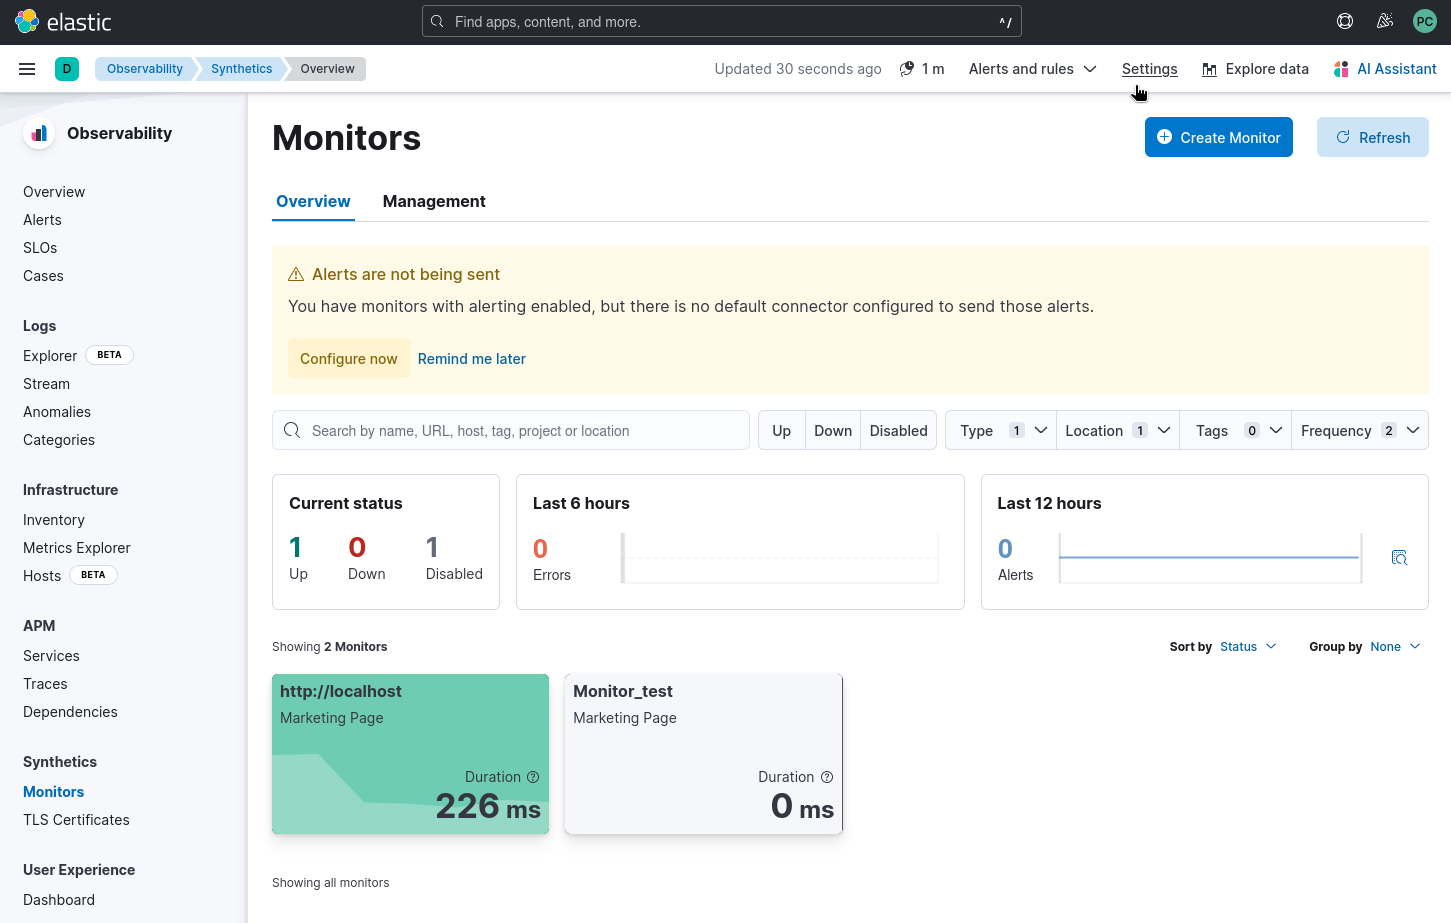Viewport: 1451px width, 923px height.
Task: Open the Monitor_test monitor card
Action: [x=704, y=754]
